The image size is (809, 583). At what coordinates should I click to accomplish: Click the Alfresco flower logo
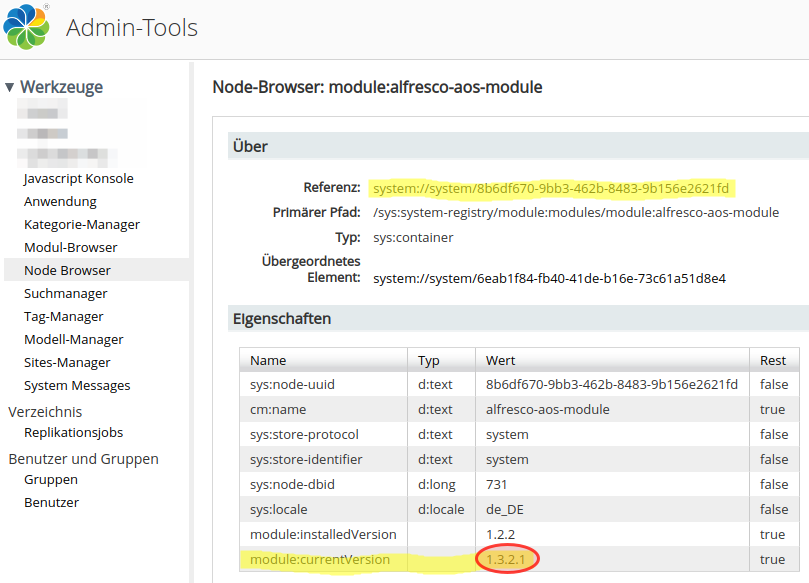coord(26,27)
